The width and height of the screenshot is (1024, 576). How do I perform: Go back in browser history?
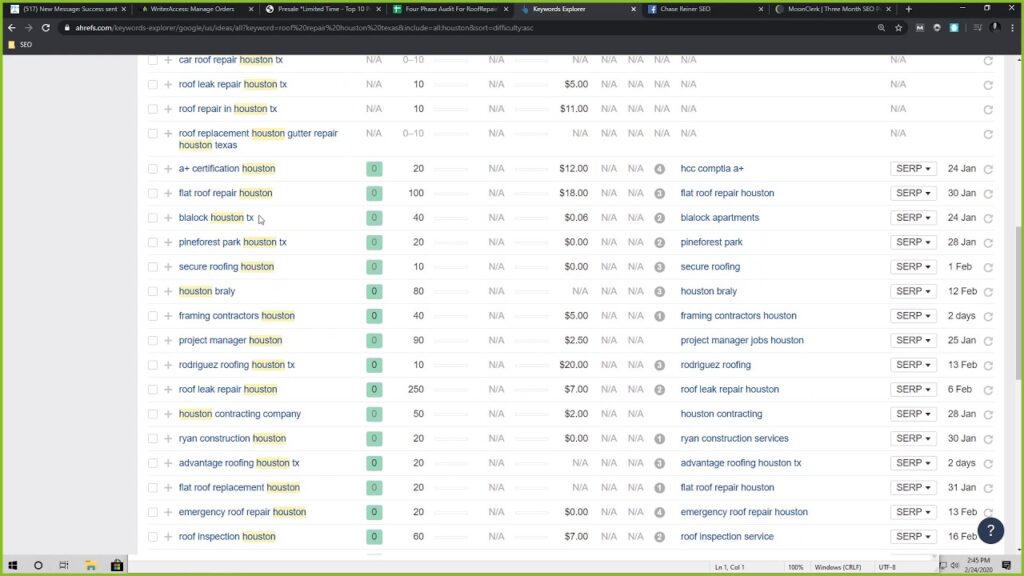tap(12, 28)
